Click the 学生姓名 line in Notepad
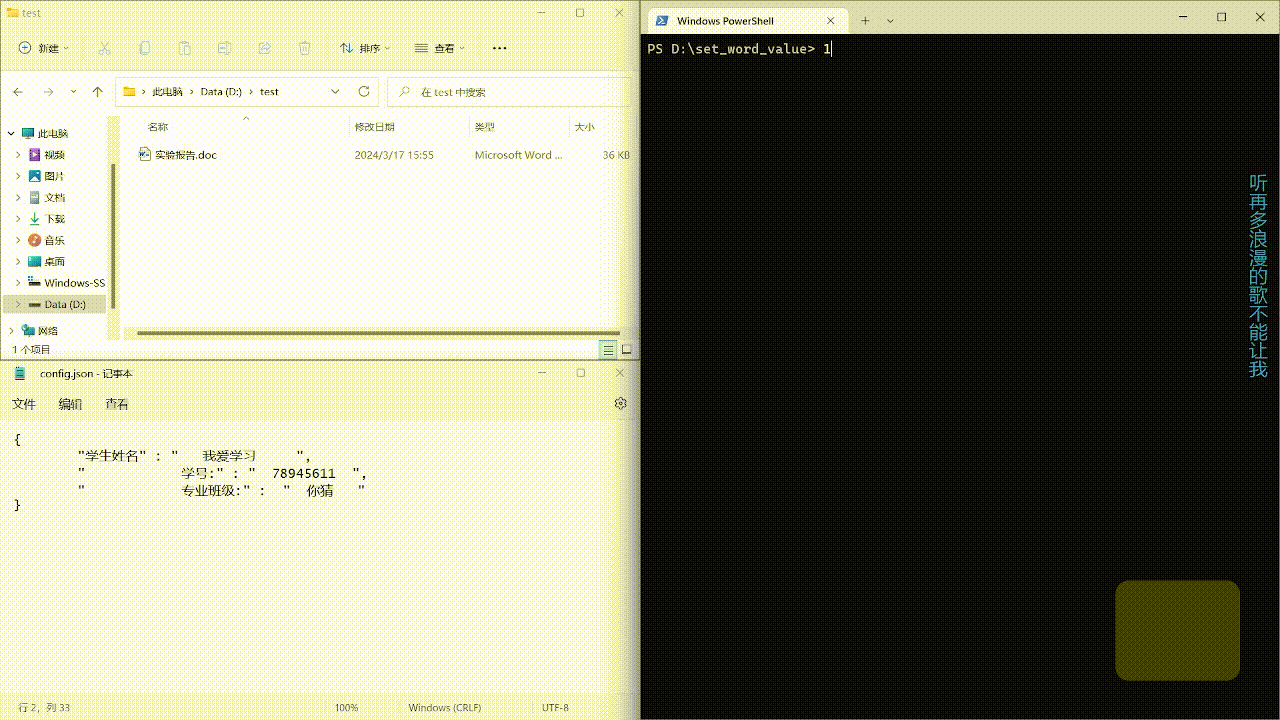This screenshot has width=1280, height=720. point(194,456)
